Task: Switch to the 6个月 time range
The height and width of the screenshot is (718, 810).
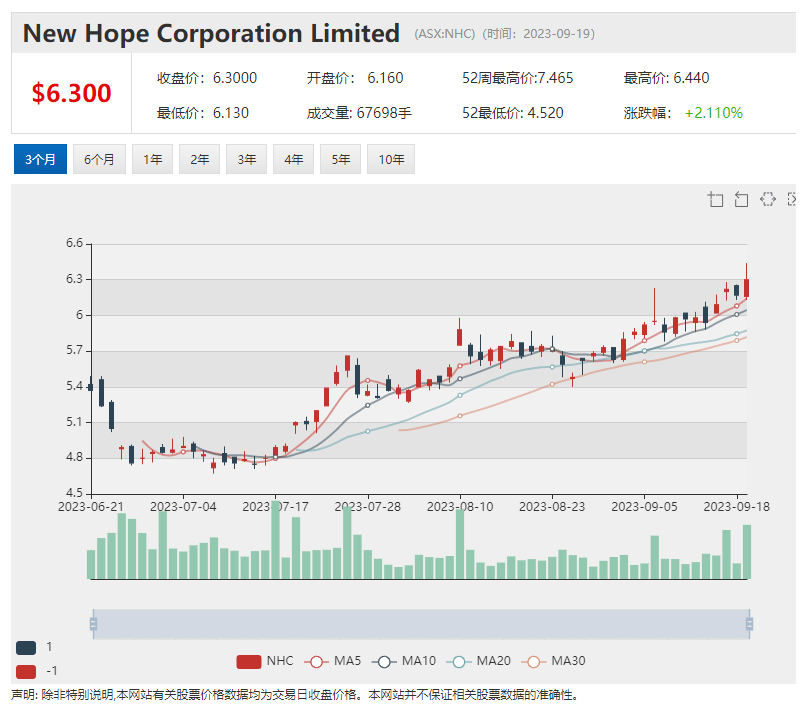Action: 99,159
